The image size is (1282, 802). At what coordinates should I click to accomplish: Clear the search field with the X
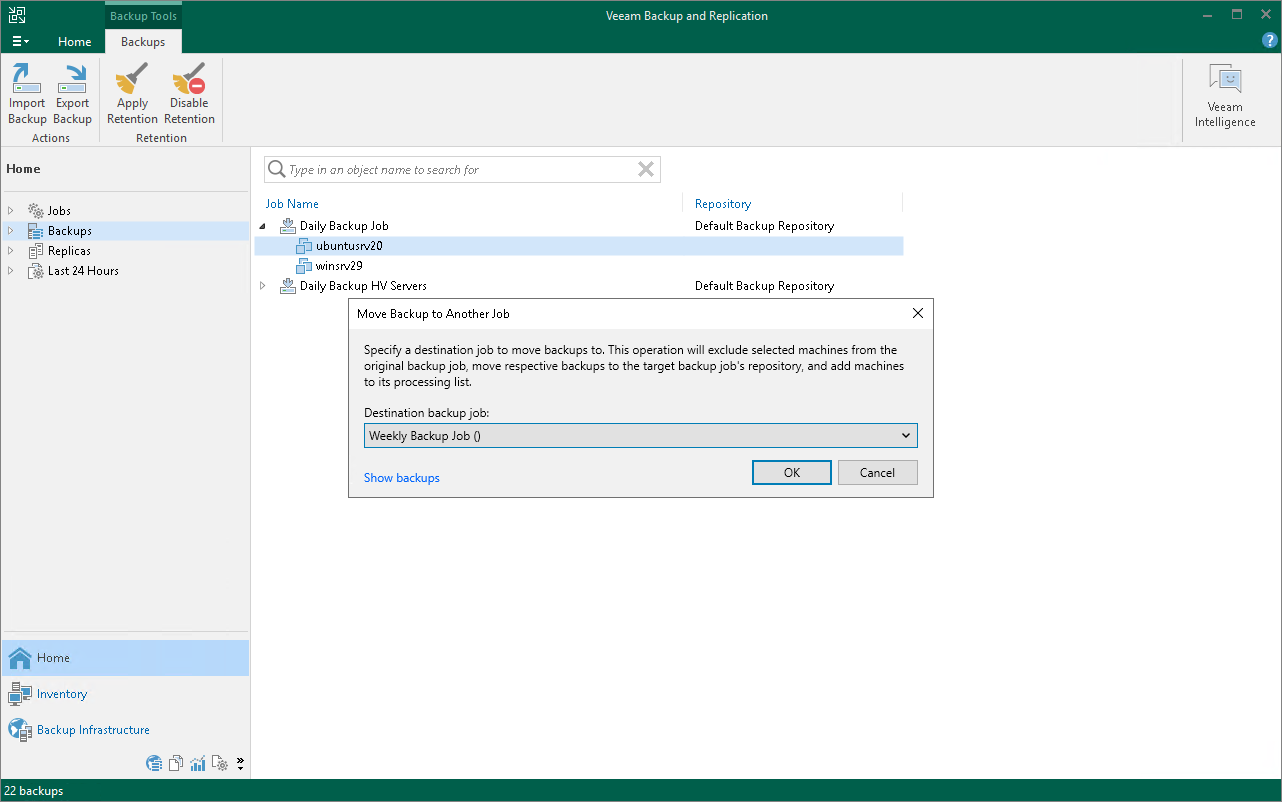tap(645, 169)
